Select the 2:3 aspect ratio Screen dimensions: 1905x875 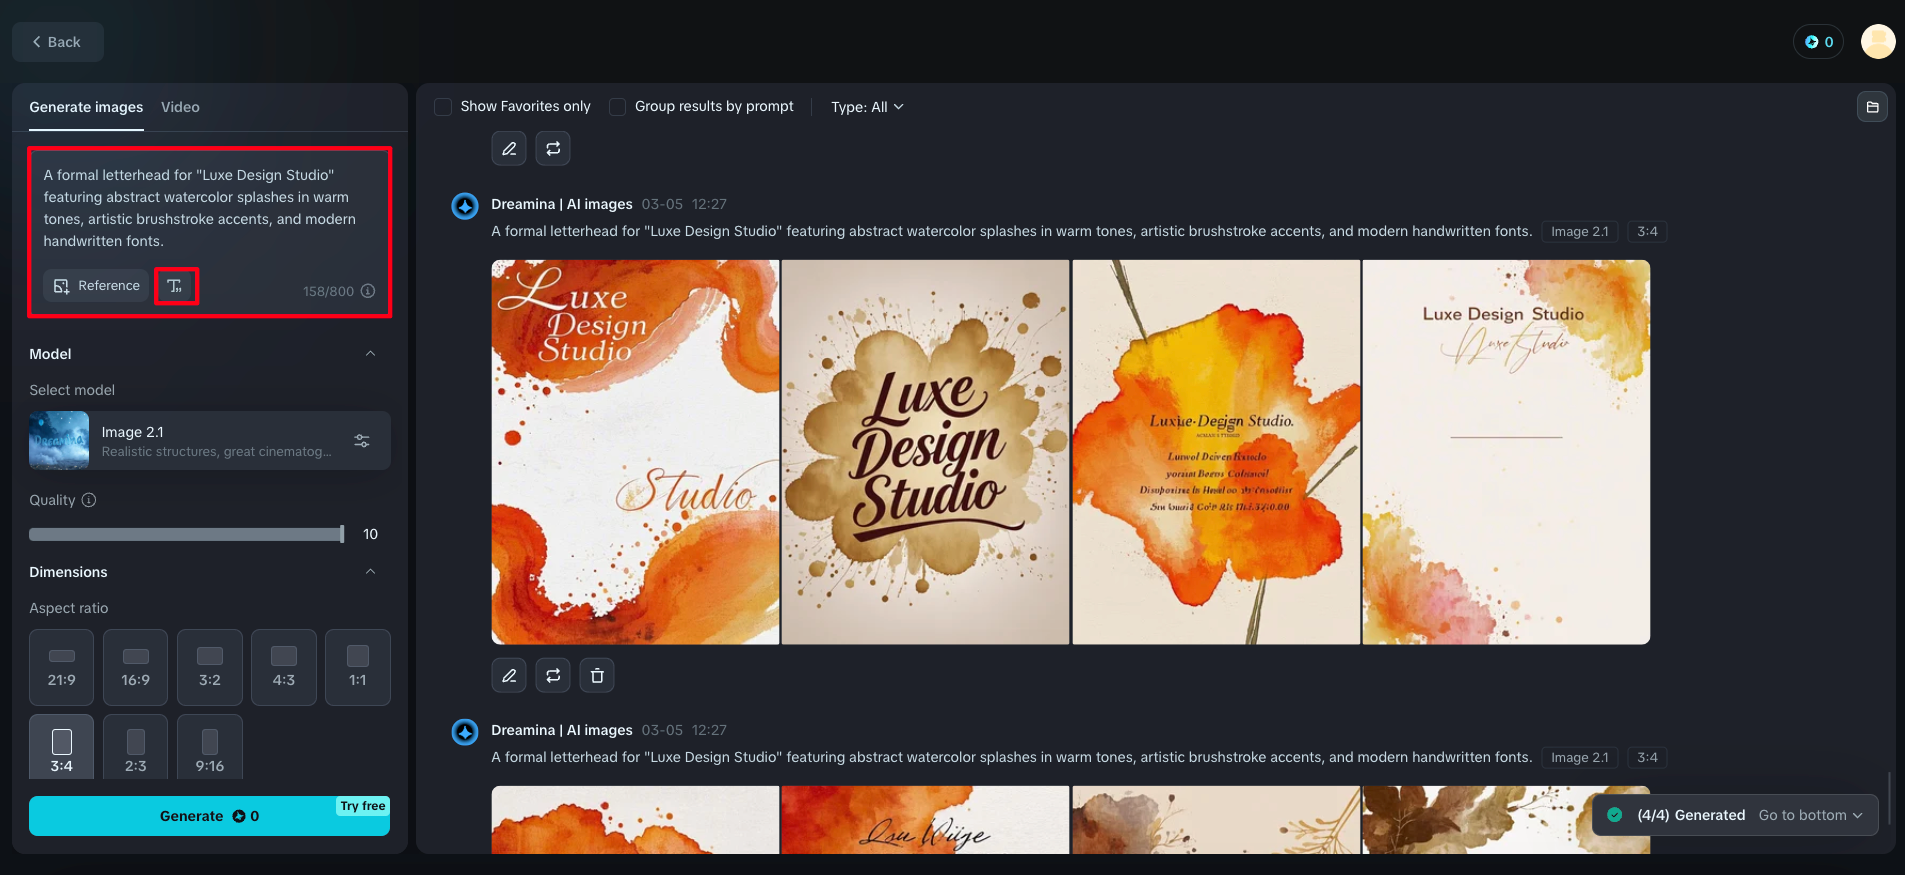point(136,747)
